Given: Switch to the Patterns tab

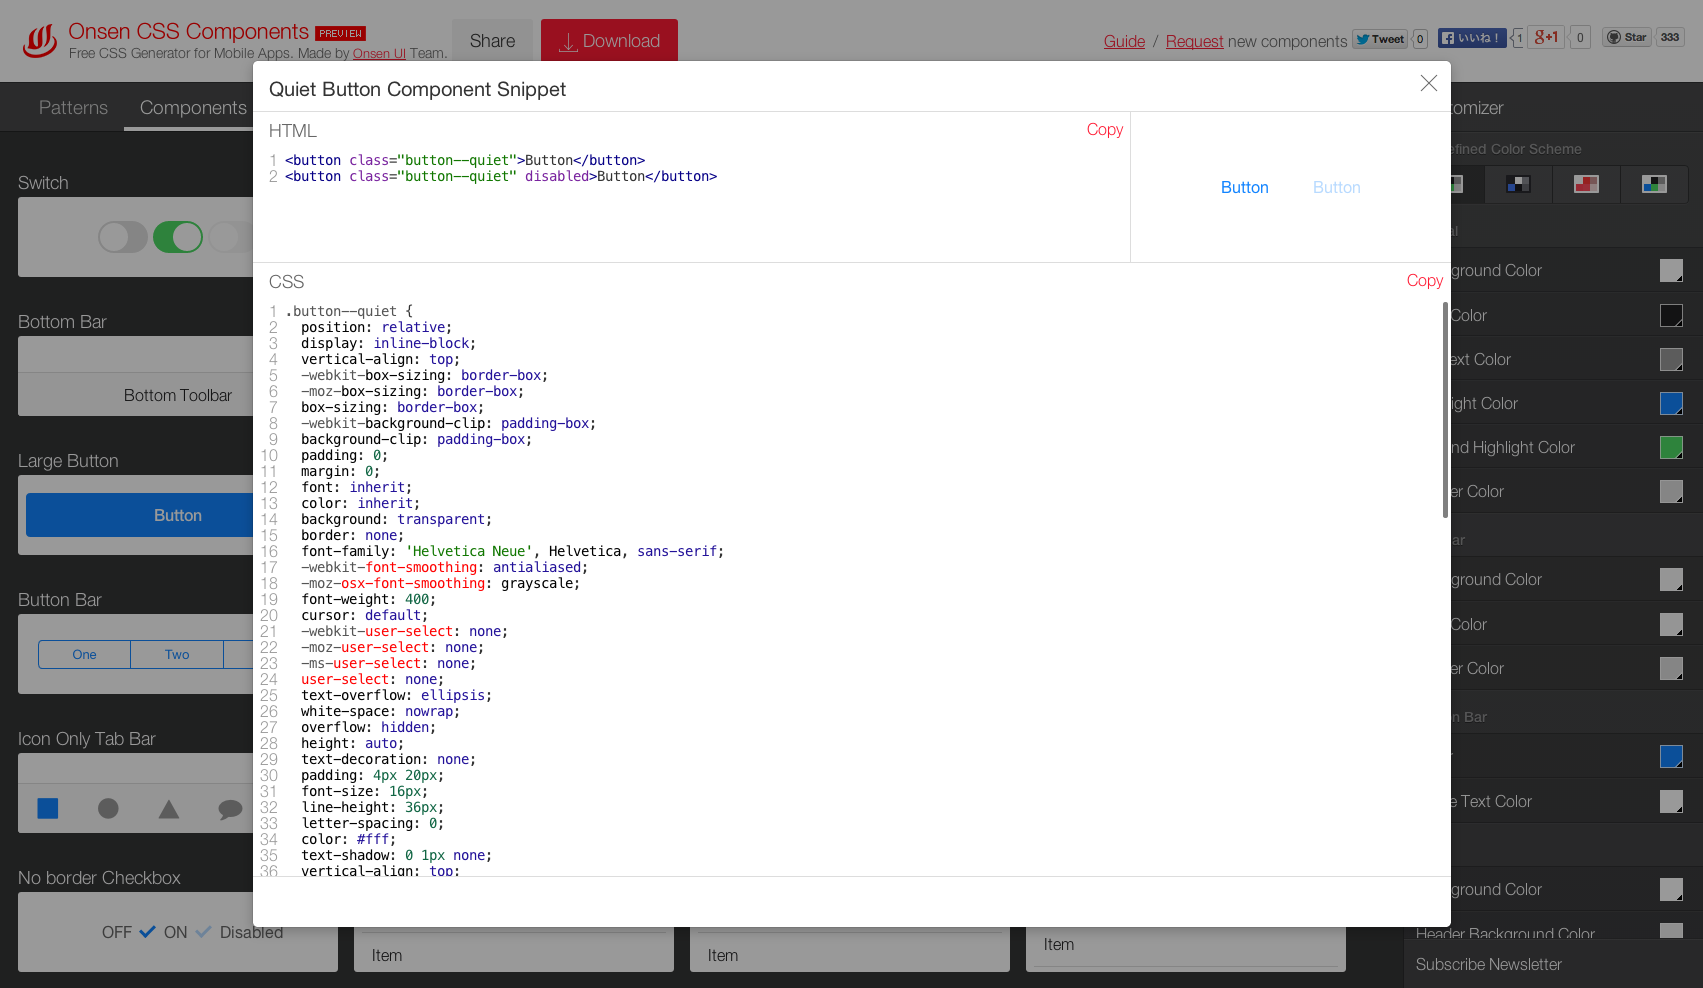Looking at the screenshot, I should click(73, 108).
